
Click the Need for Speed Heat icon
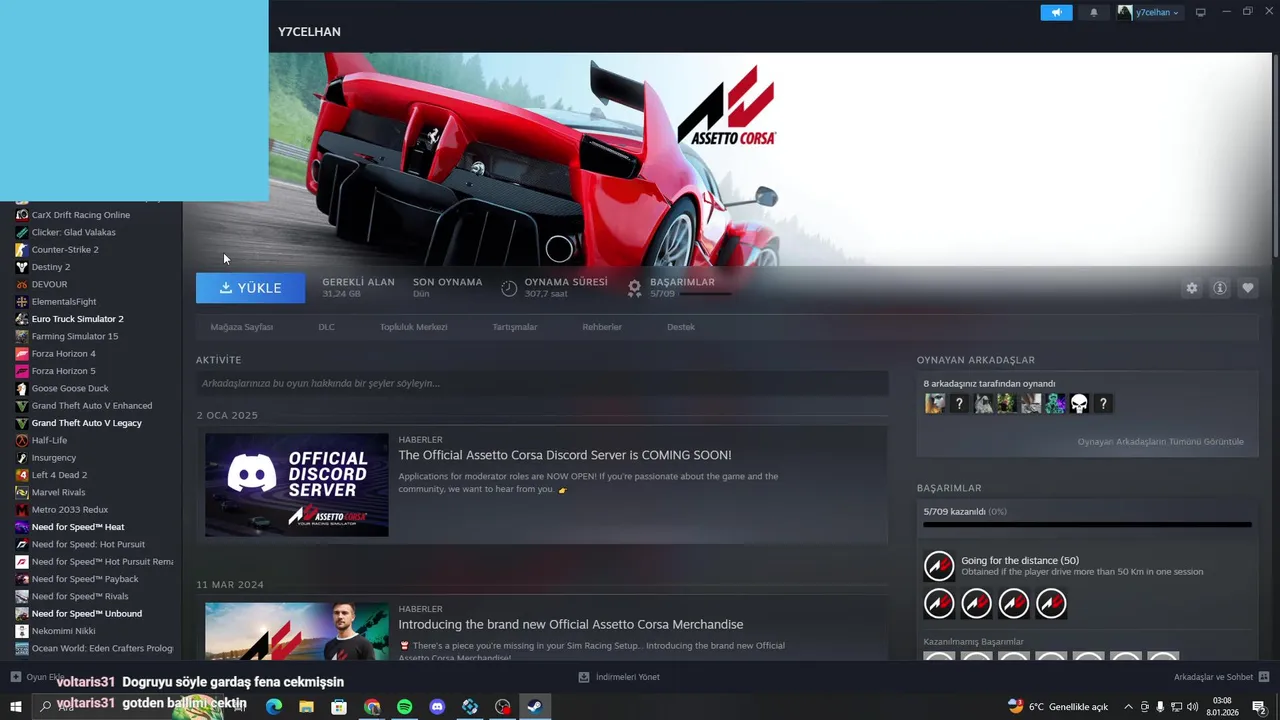22,527
